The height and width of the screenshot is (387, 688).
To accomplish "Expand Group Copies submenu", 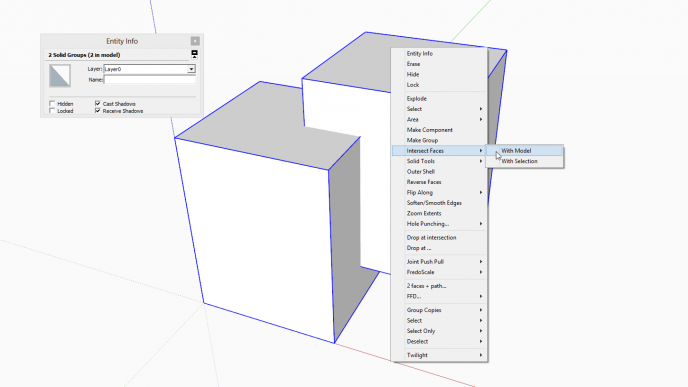I will pyautogui.click(x=439, y=310).
